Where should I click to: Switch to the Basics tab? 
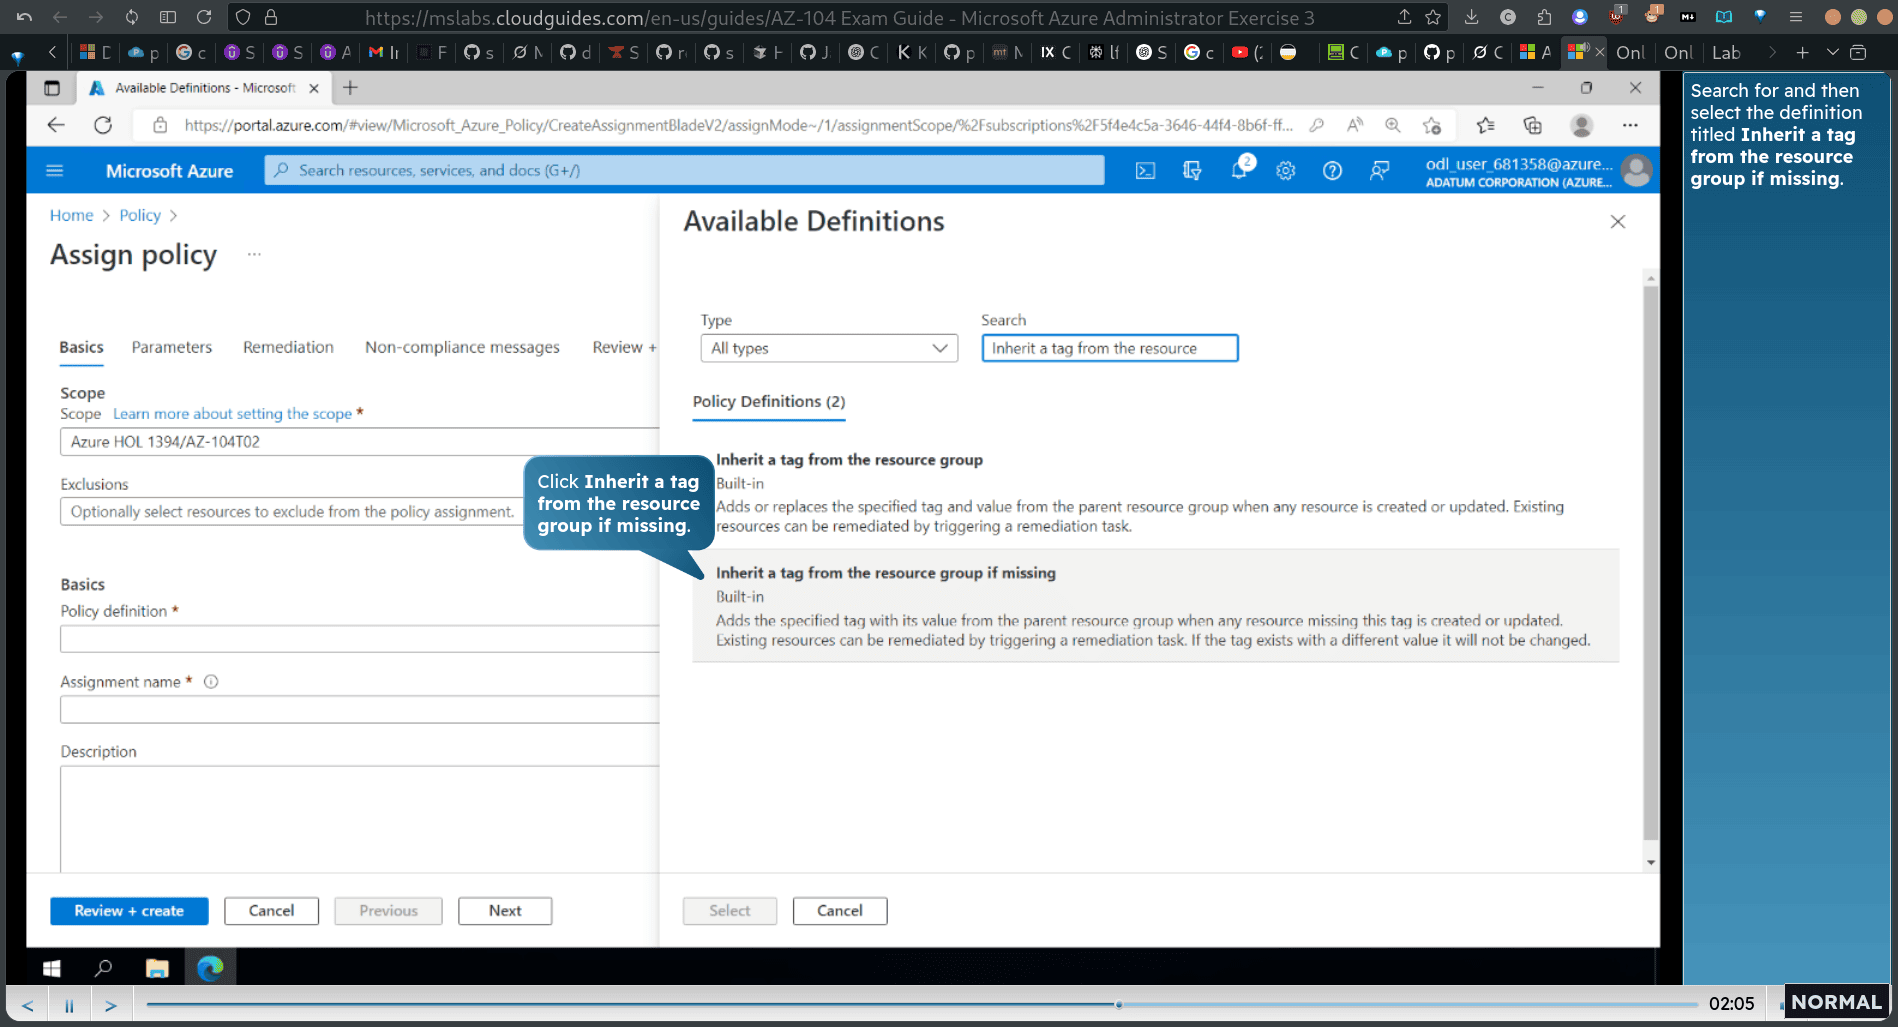coord(81,347)
